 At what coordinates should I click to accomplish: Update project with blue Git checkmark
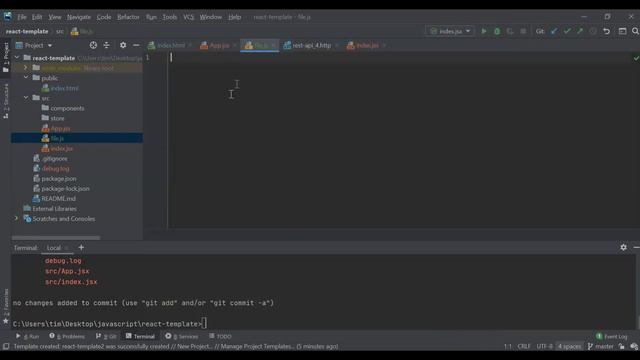point(553,31)
